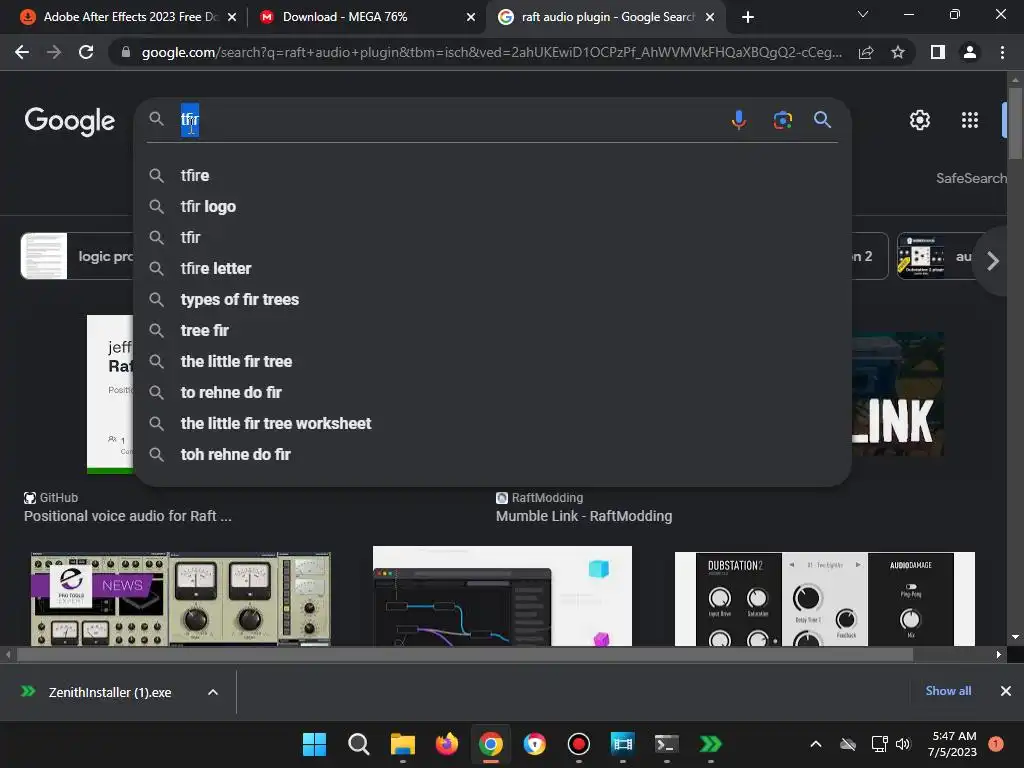The height and width of the screenshot is (768, 1024).
Task: Open Windows taskbar search
Action: click(x=359, y=744)
